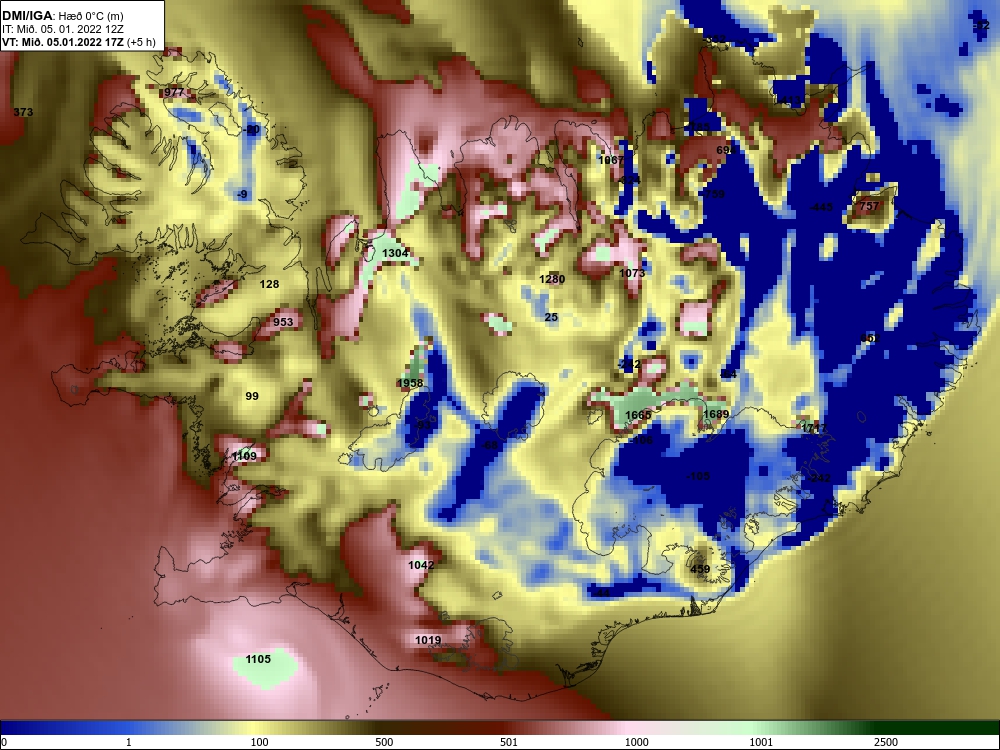Viewport: 1000px width, 750px height.
Task: Click the map value 977
Action: [x=174, y=92]
